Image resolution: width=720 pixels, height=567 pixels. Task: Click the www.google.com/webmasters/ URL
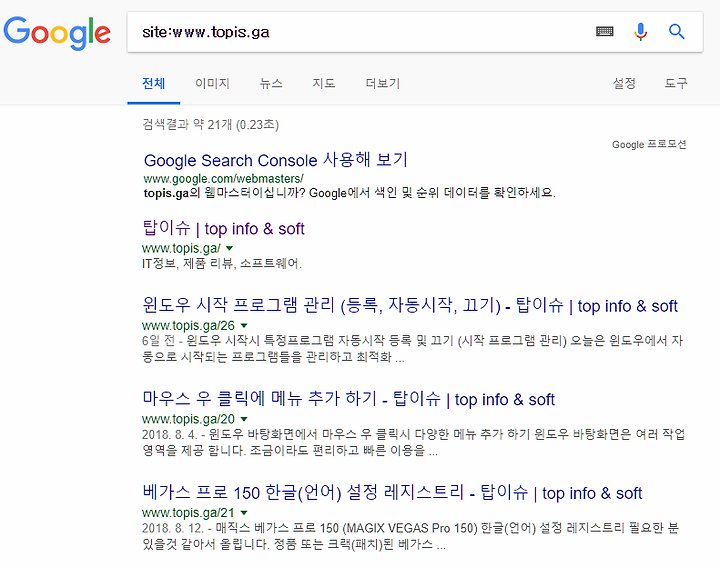tap(223, 179)
